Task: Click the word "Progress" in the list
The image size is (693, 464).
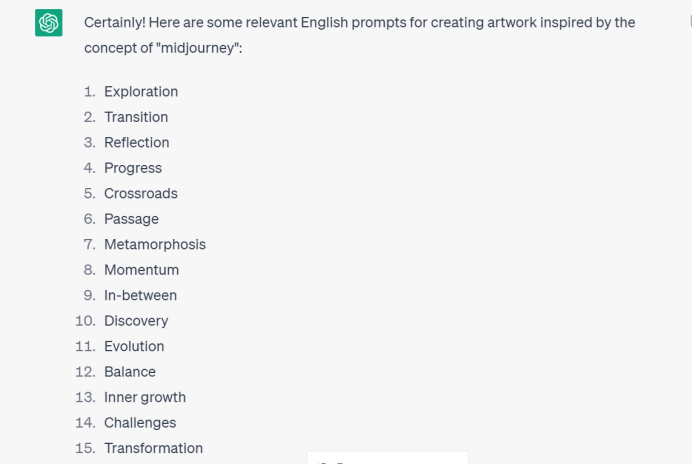Action: click(x=133, y=168)
